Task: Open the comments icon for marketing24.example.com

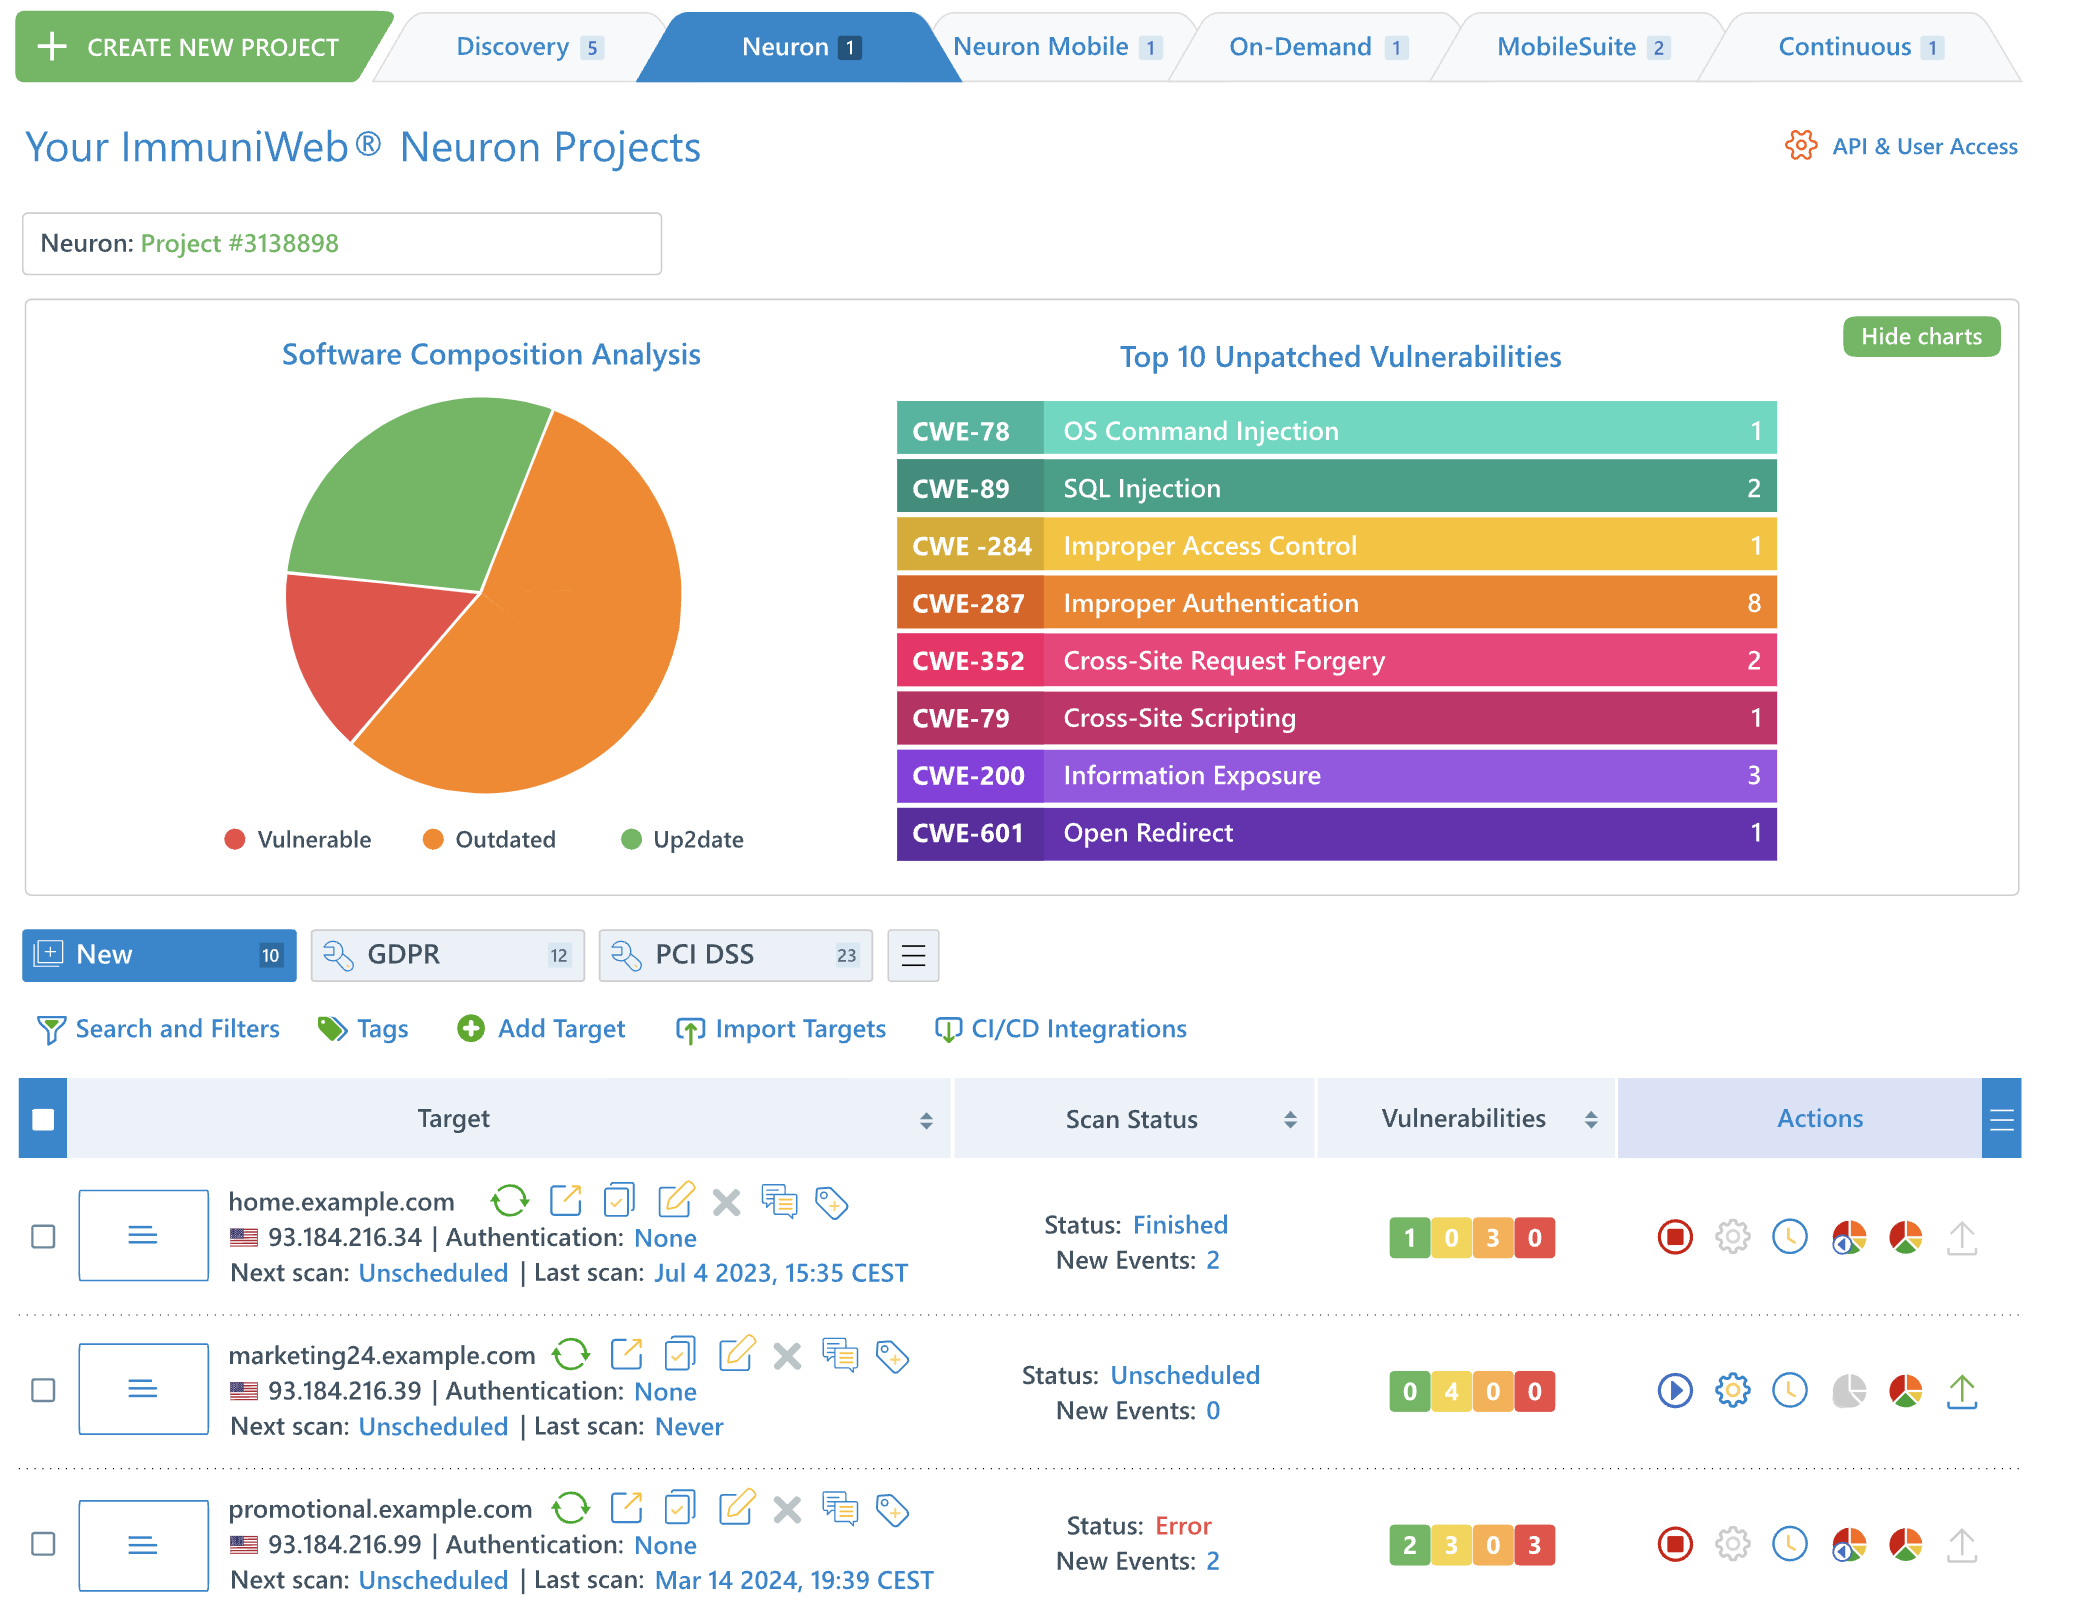Action: 841,1354
